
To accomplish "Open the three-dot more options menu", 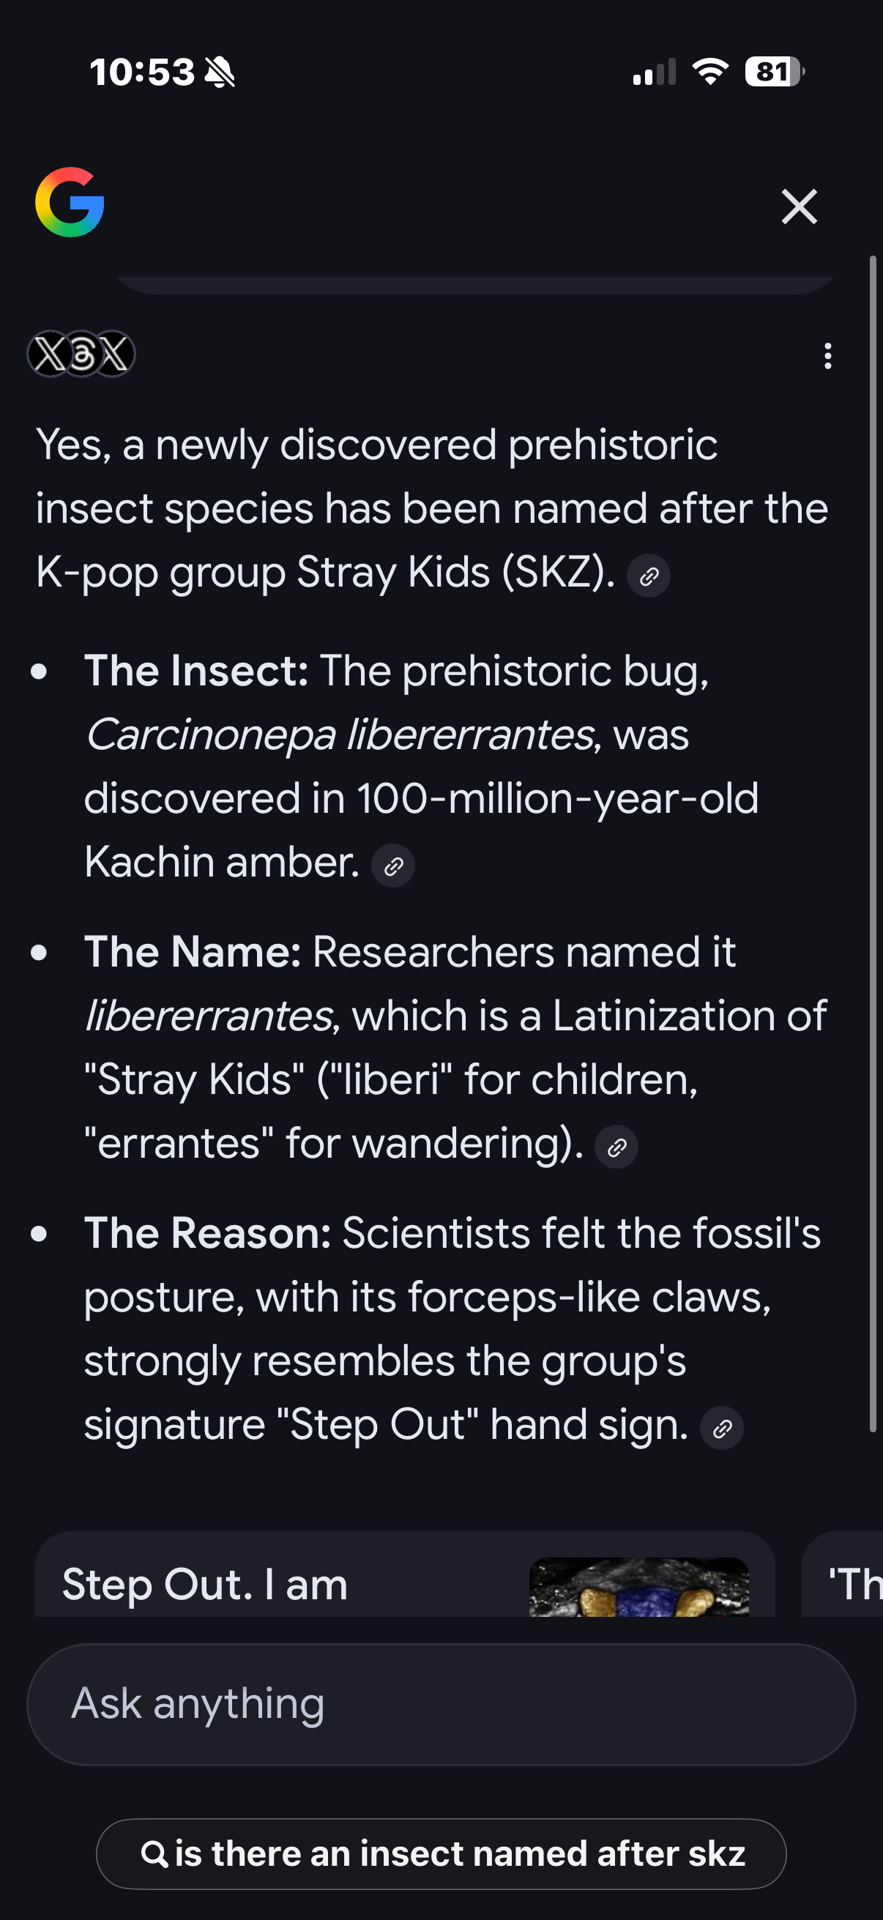I will click(827, 356).
